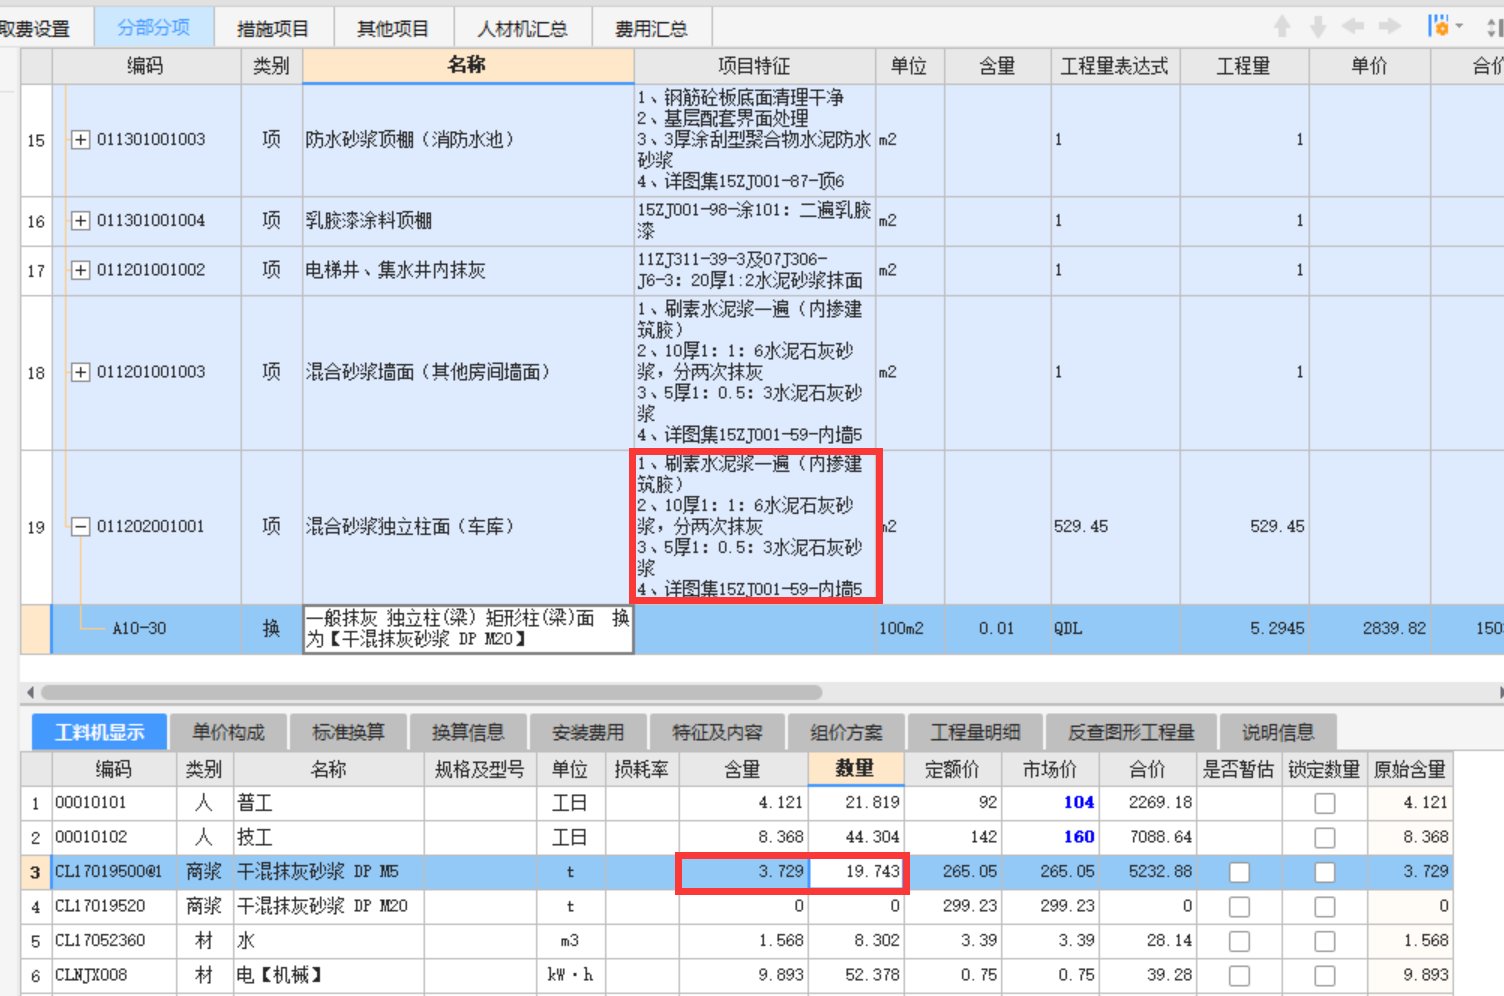
Task: Toggle 锁定数量 checkbox for 干混抹灰砂浆 DP M20
Action: (1325, 906)
